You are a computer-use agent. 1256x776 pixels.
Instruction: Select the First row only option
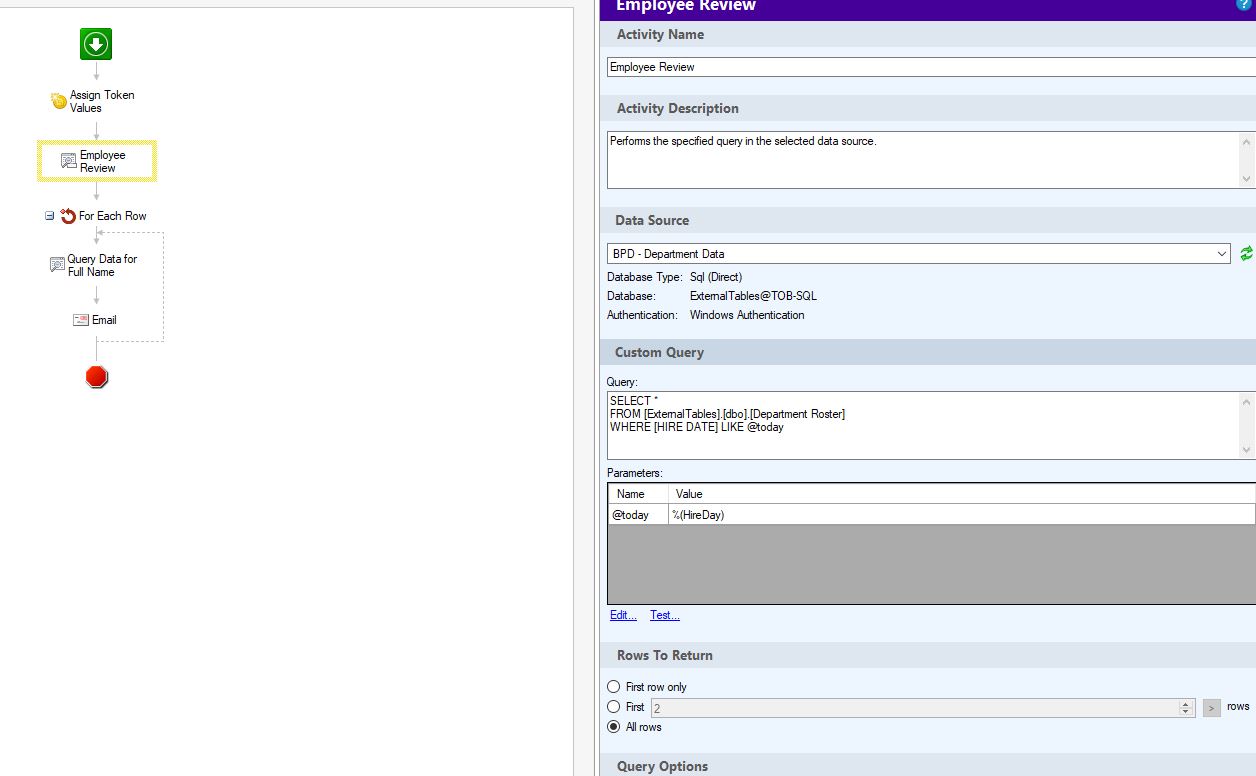[614, 687]
